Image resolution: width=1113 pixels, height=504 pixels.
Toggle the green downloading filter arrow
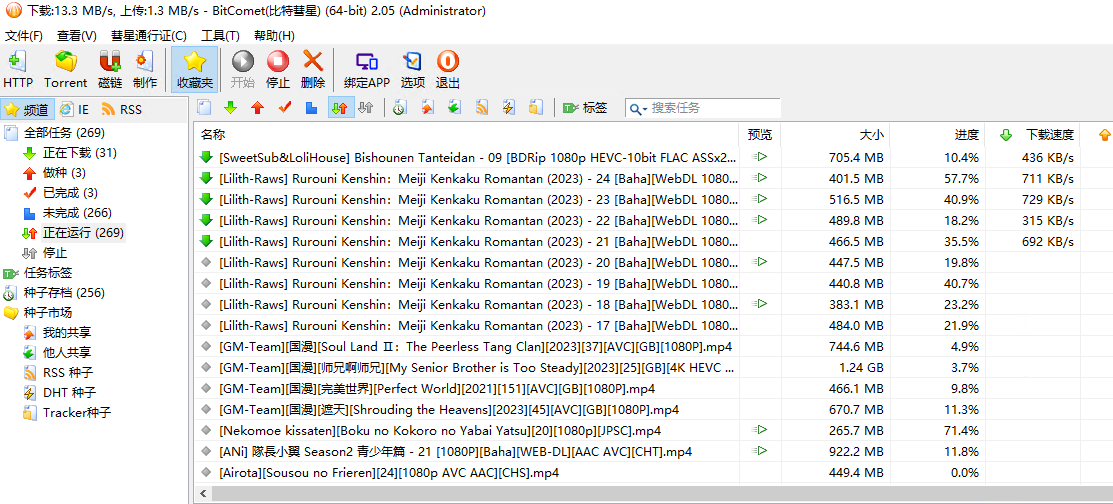pos(231,108)
